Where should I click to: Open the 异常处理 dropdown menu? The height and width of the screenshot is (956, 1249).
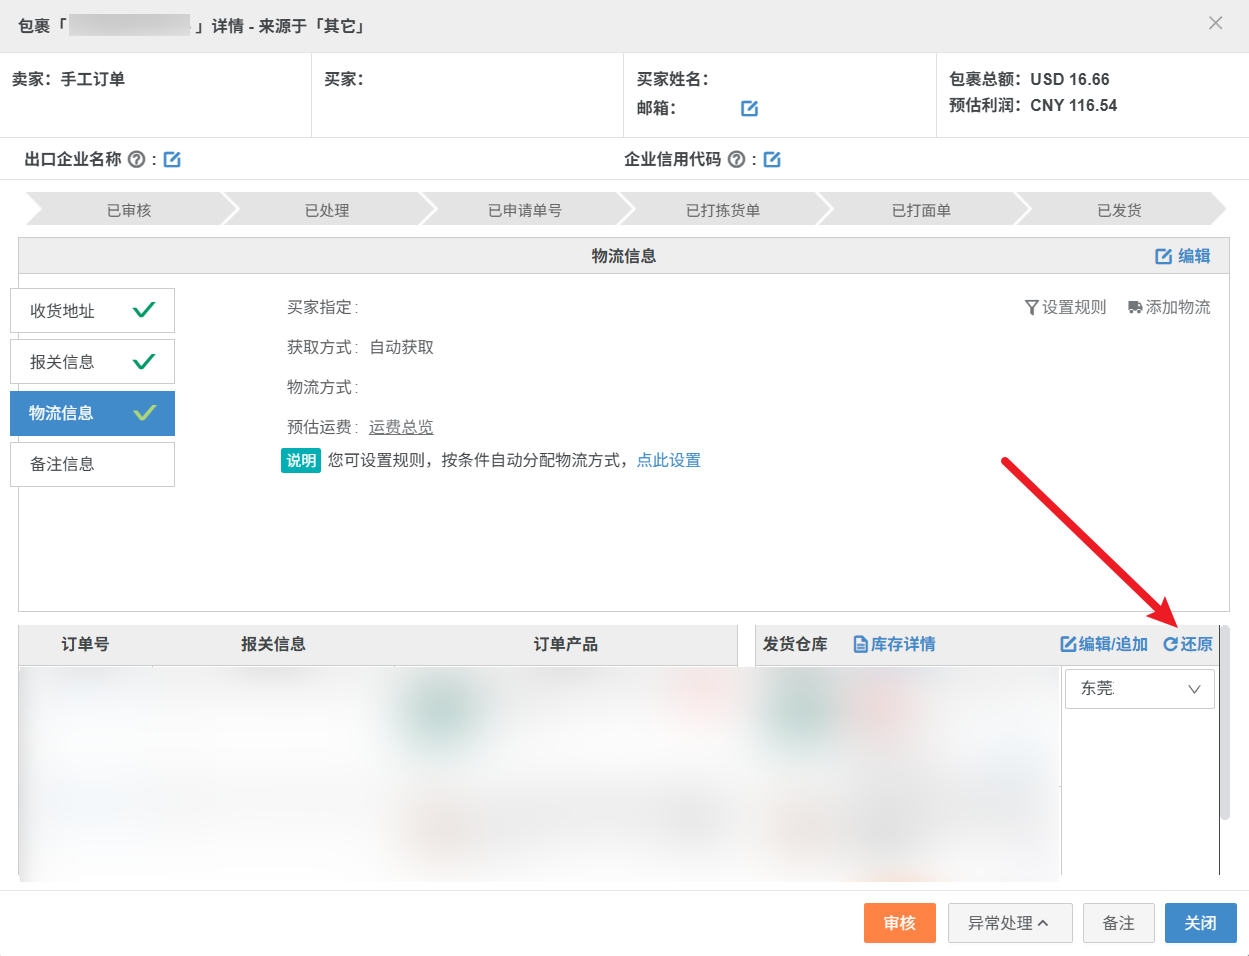1009,923
